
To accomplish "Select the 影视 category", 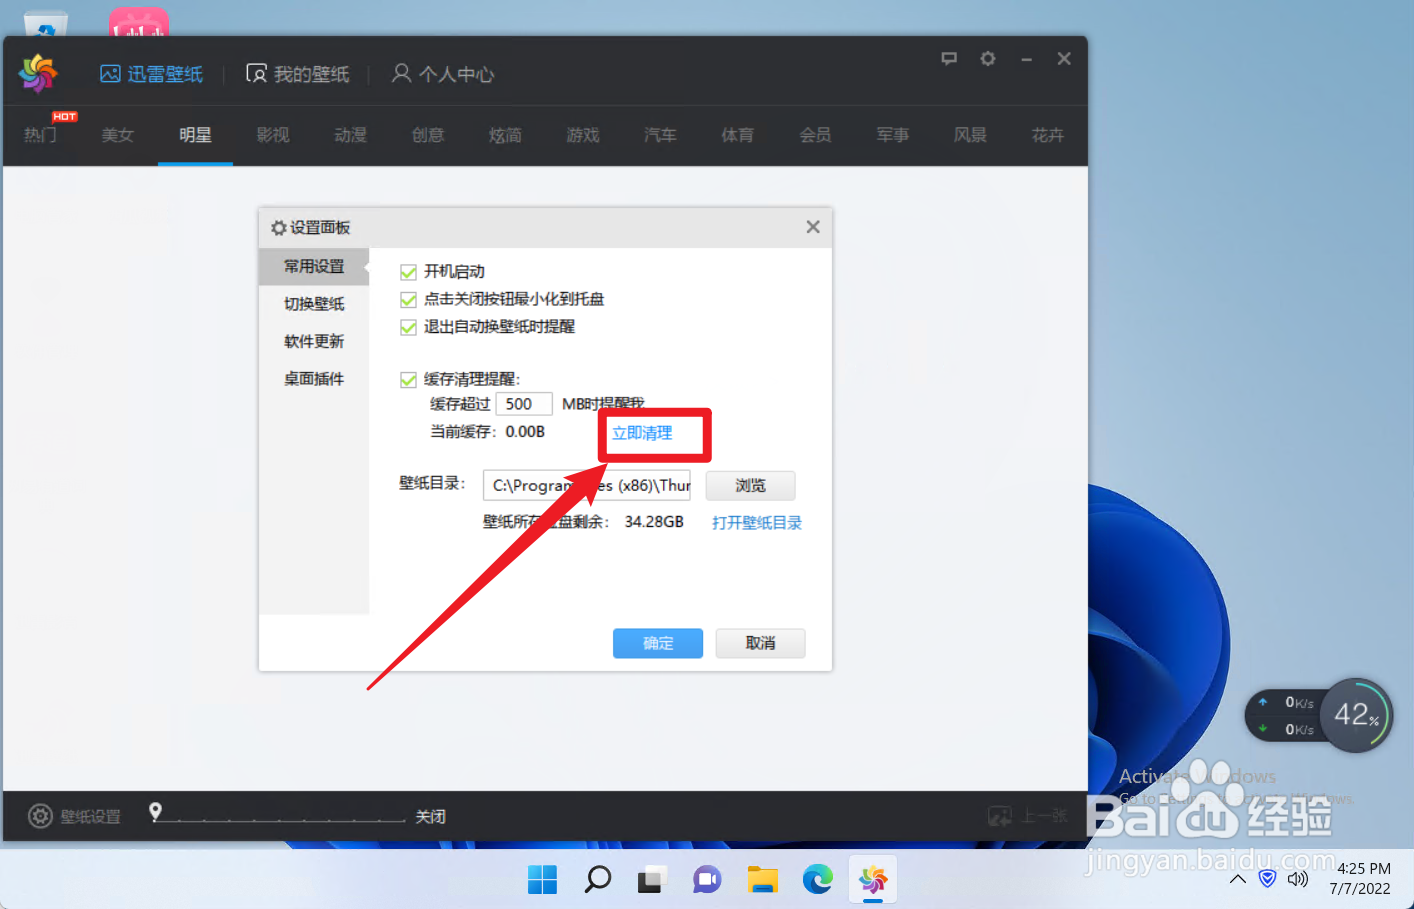I will (x=273, y=135).
